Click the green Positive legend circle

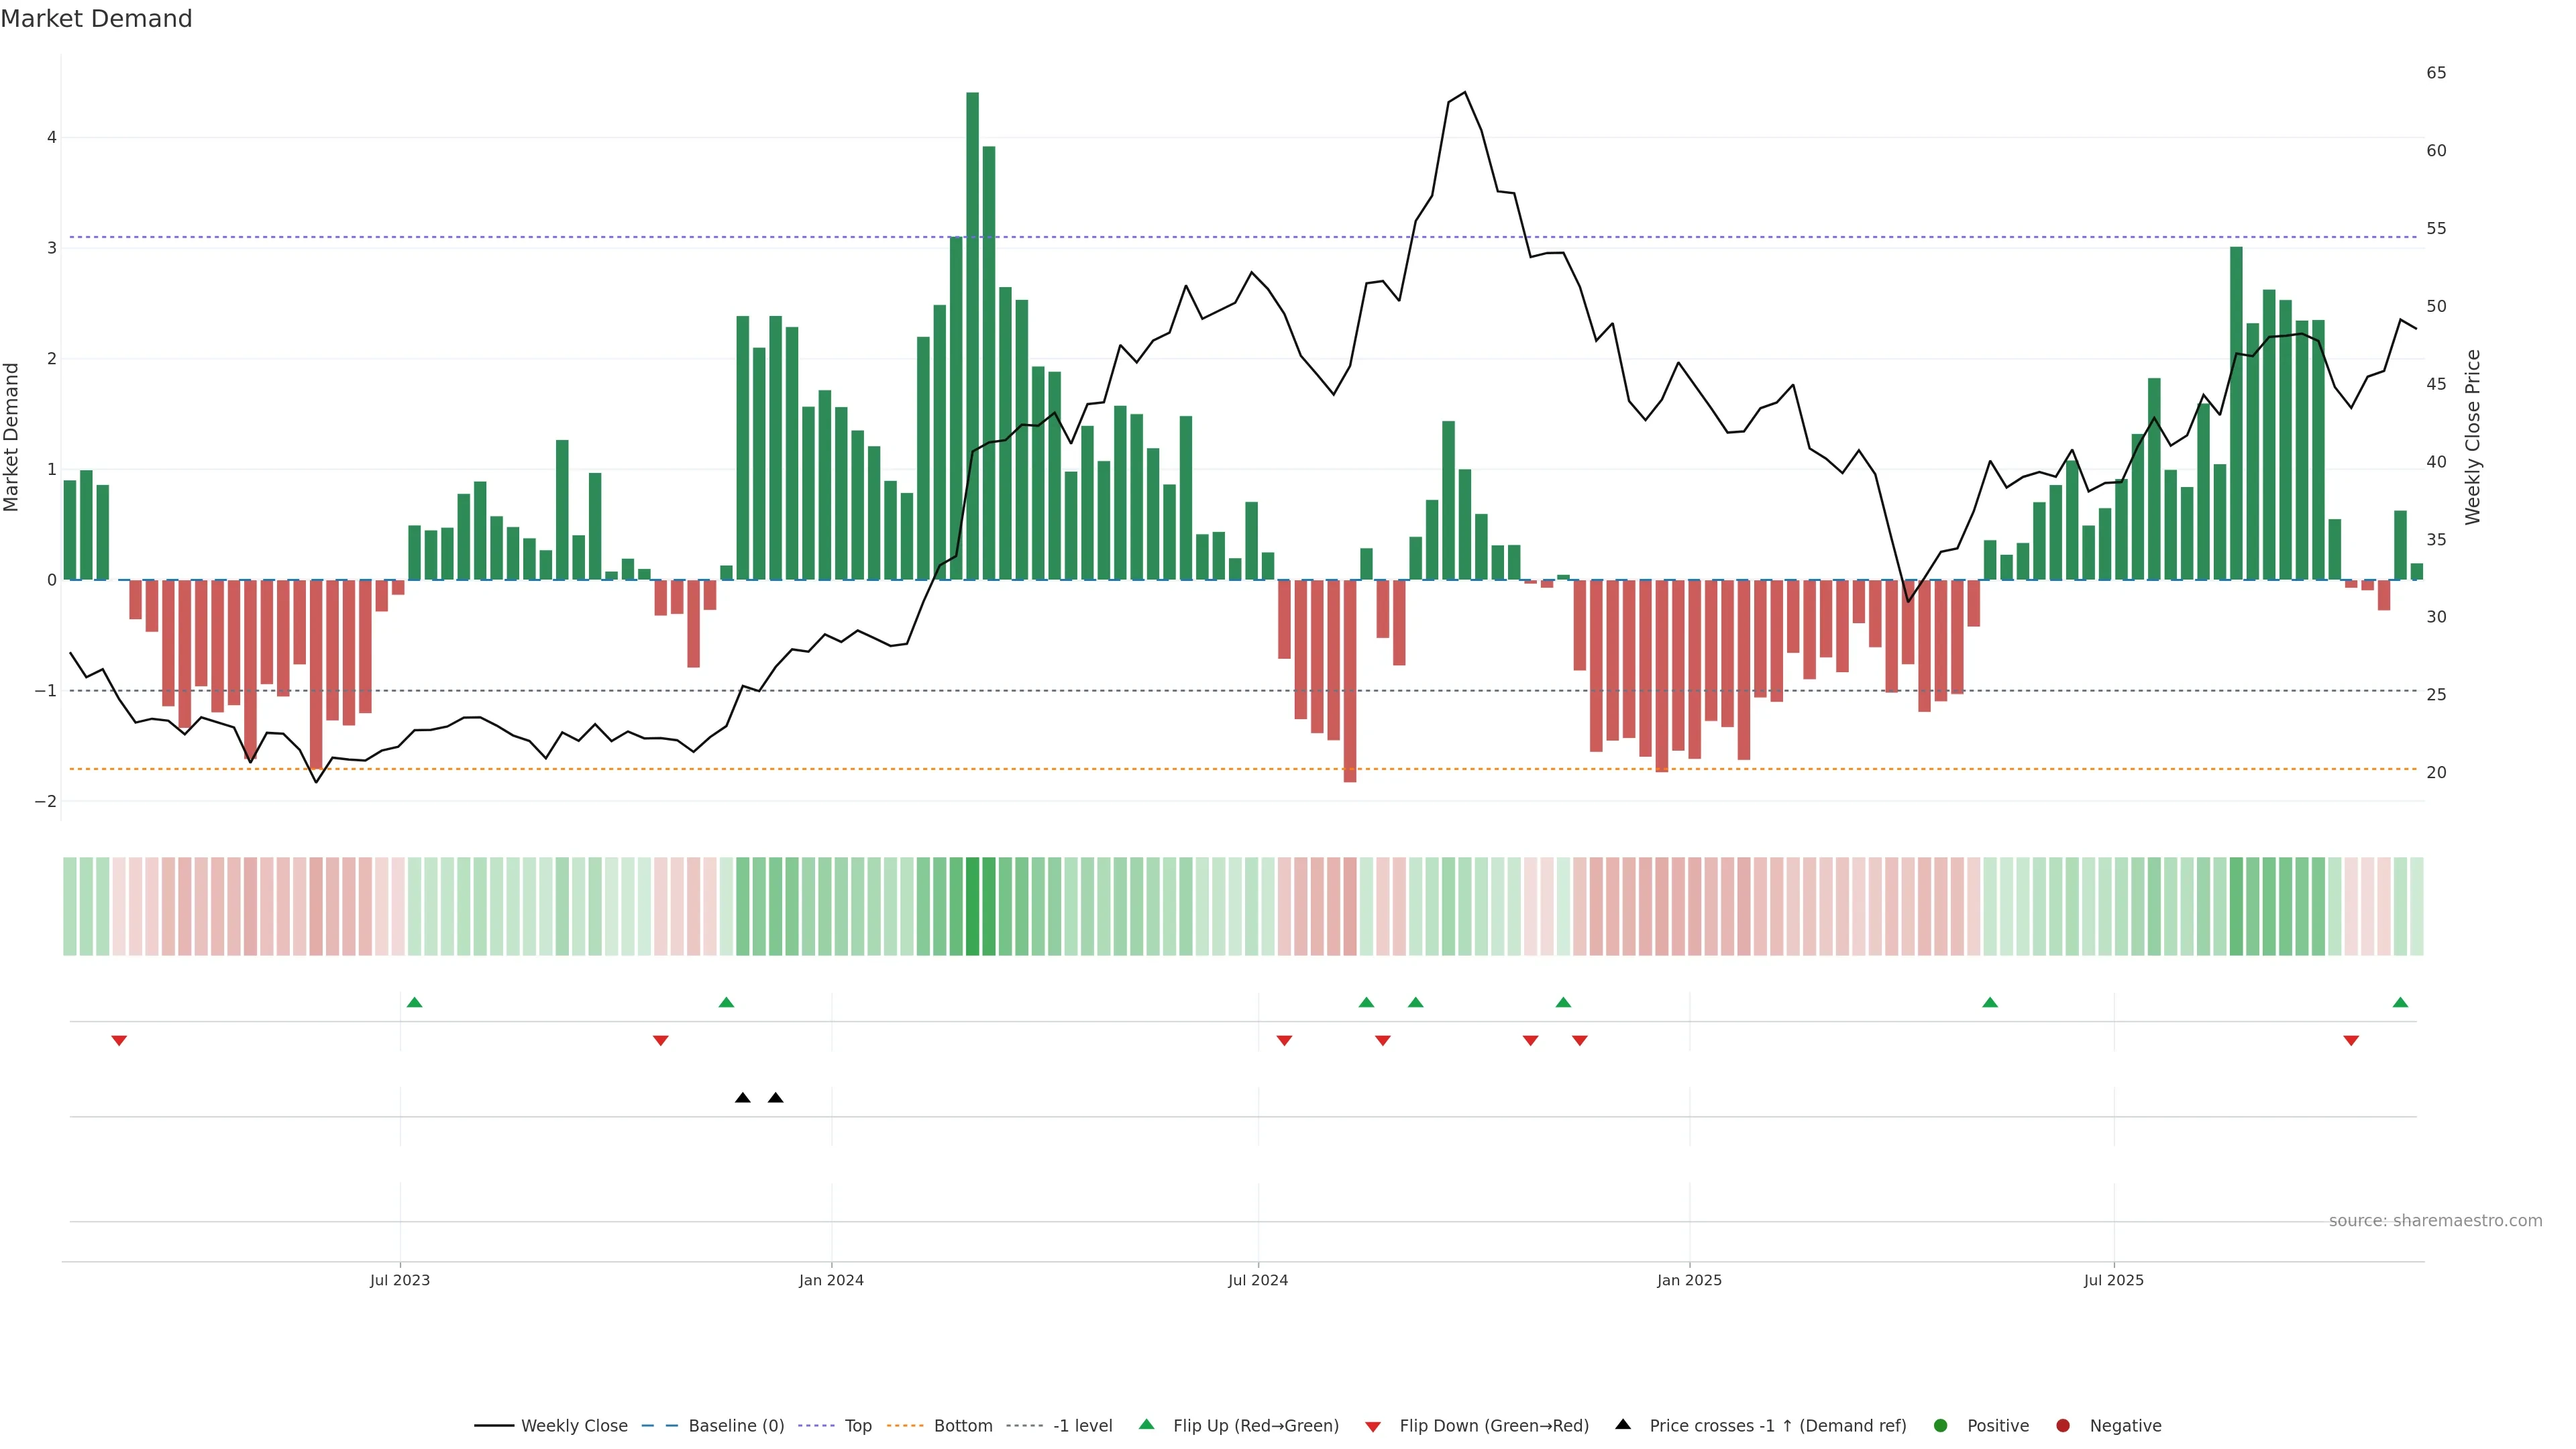(x=1940, y=1425)
